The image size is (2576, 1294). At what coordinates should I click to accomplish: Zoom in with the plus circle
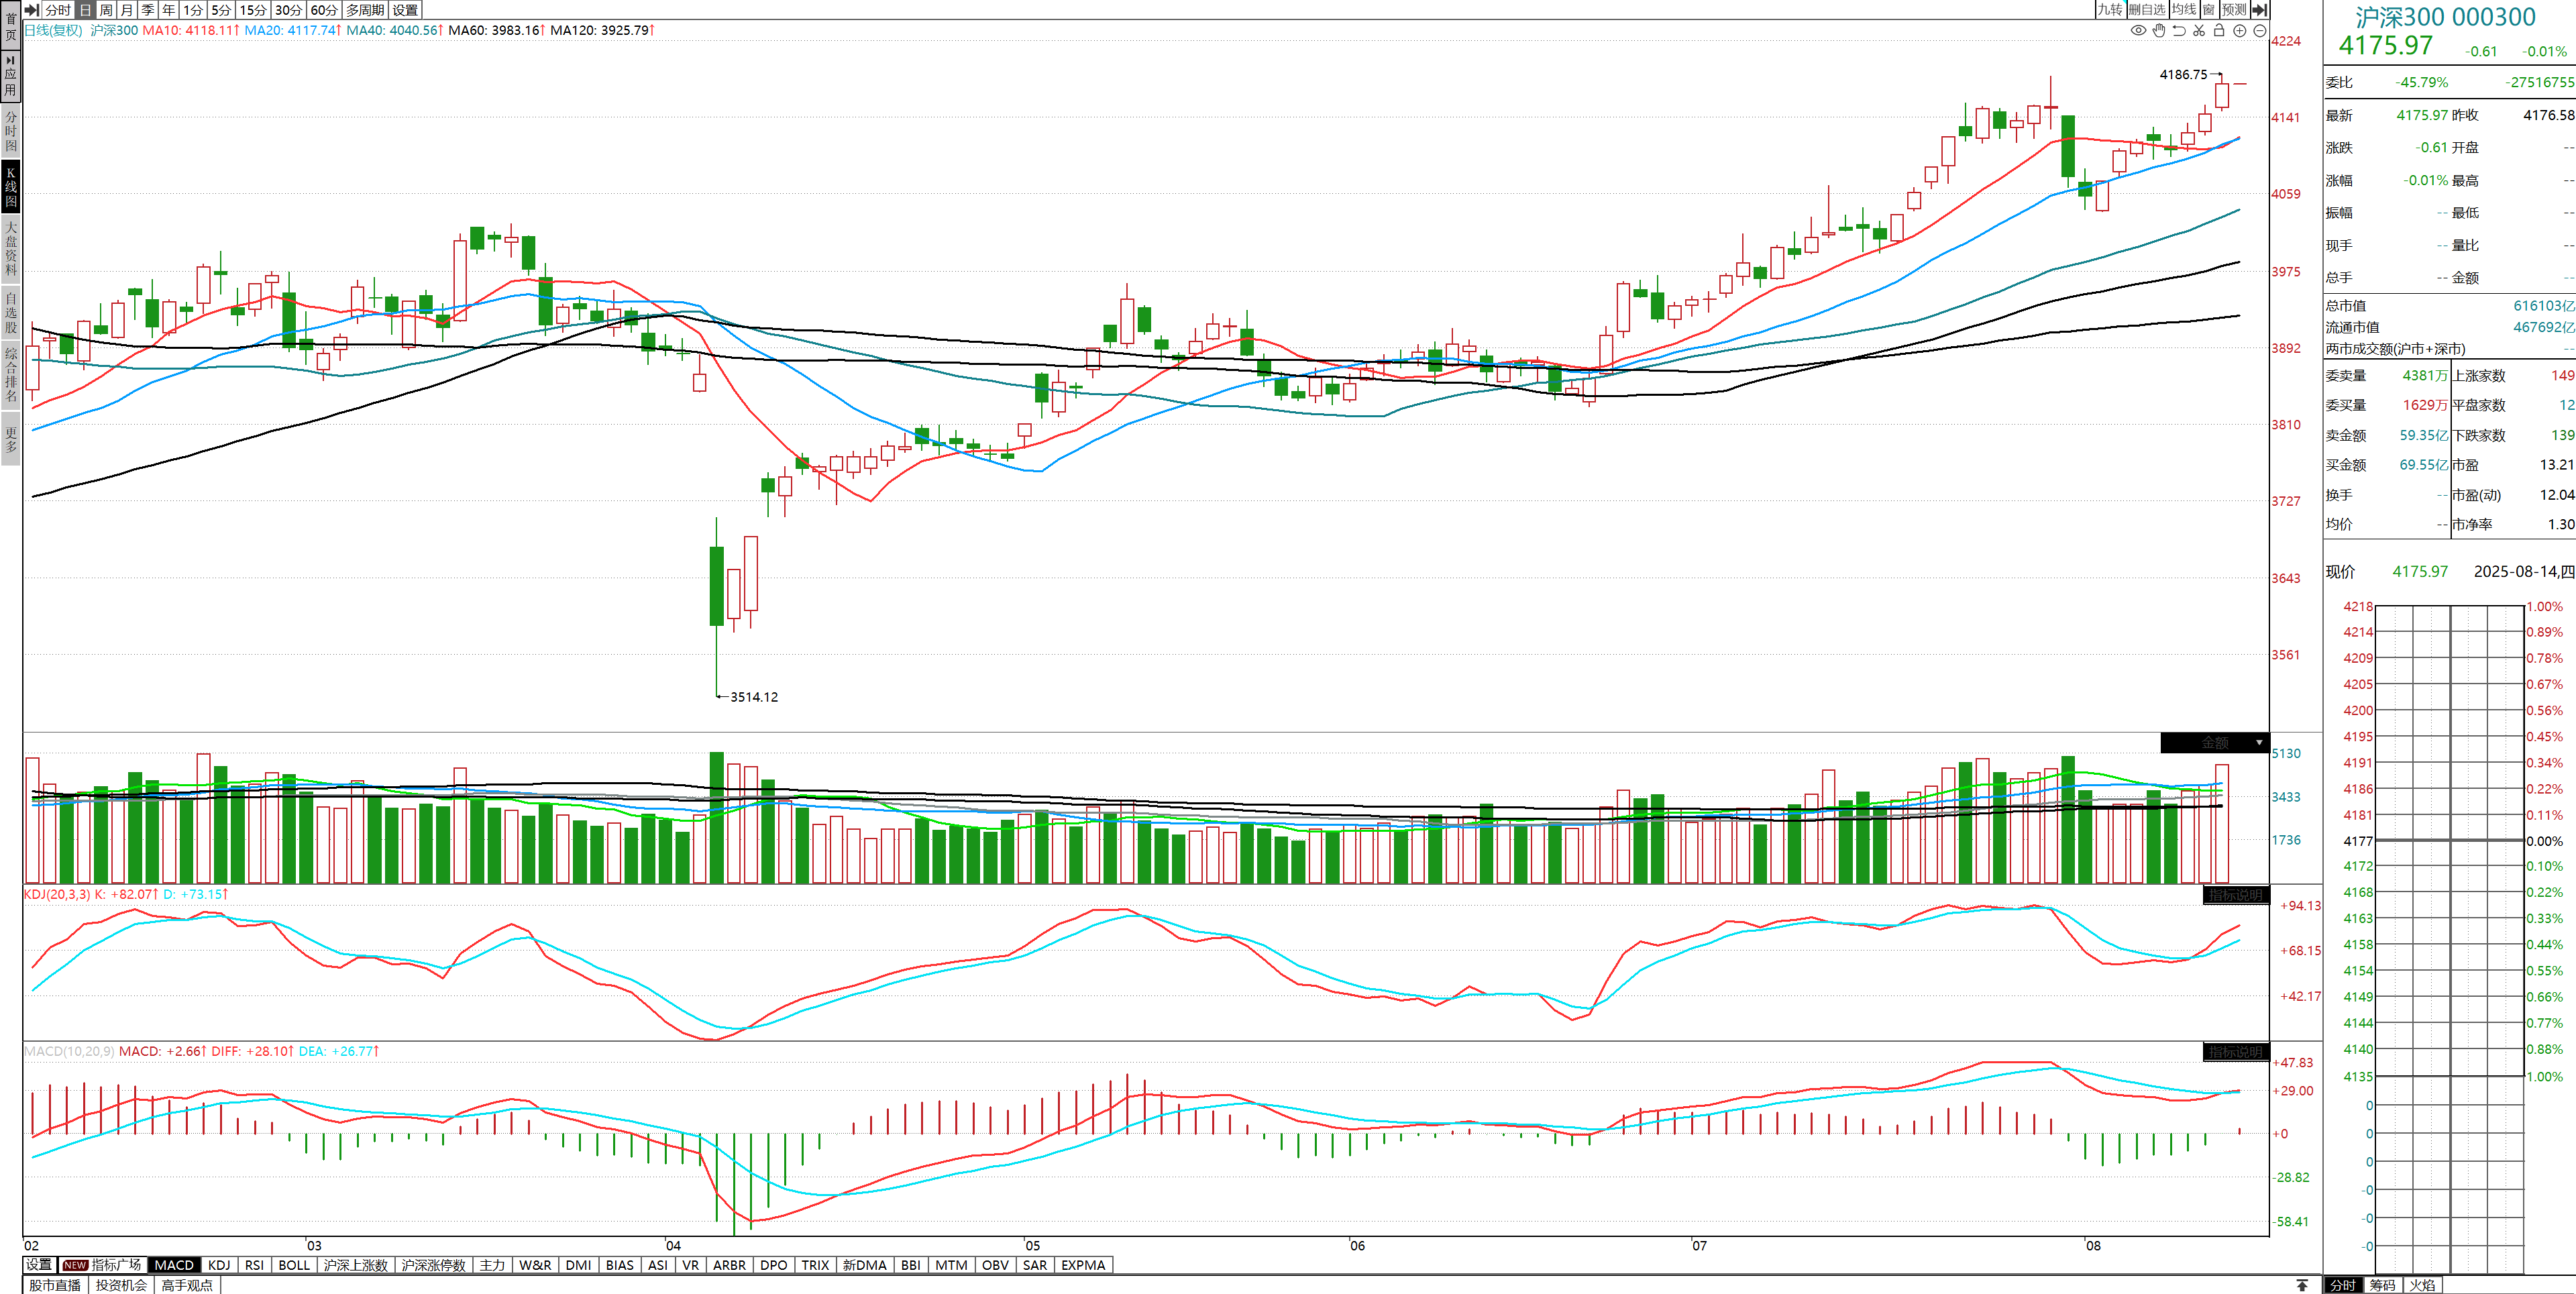coord(2240,30)
